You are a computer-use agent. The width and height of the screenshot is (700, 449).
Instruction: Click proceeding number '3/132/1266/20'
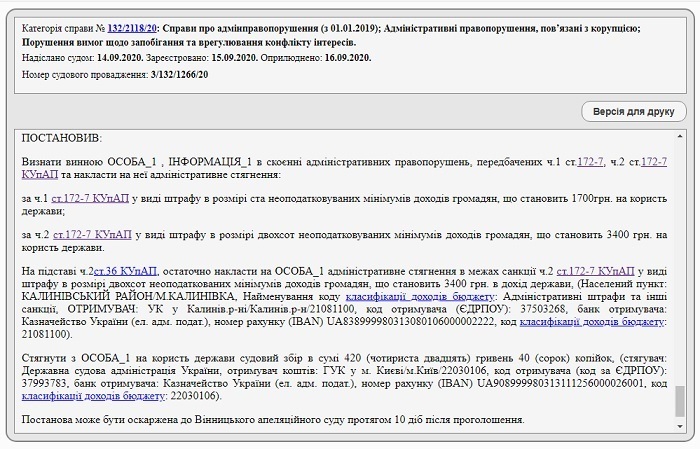coord(179,75)
